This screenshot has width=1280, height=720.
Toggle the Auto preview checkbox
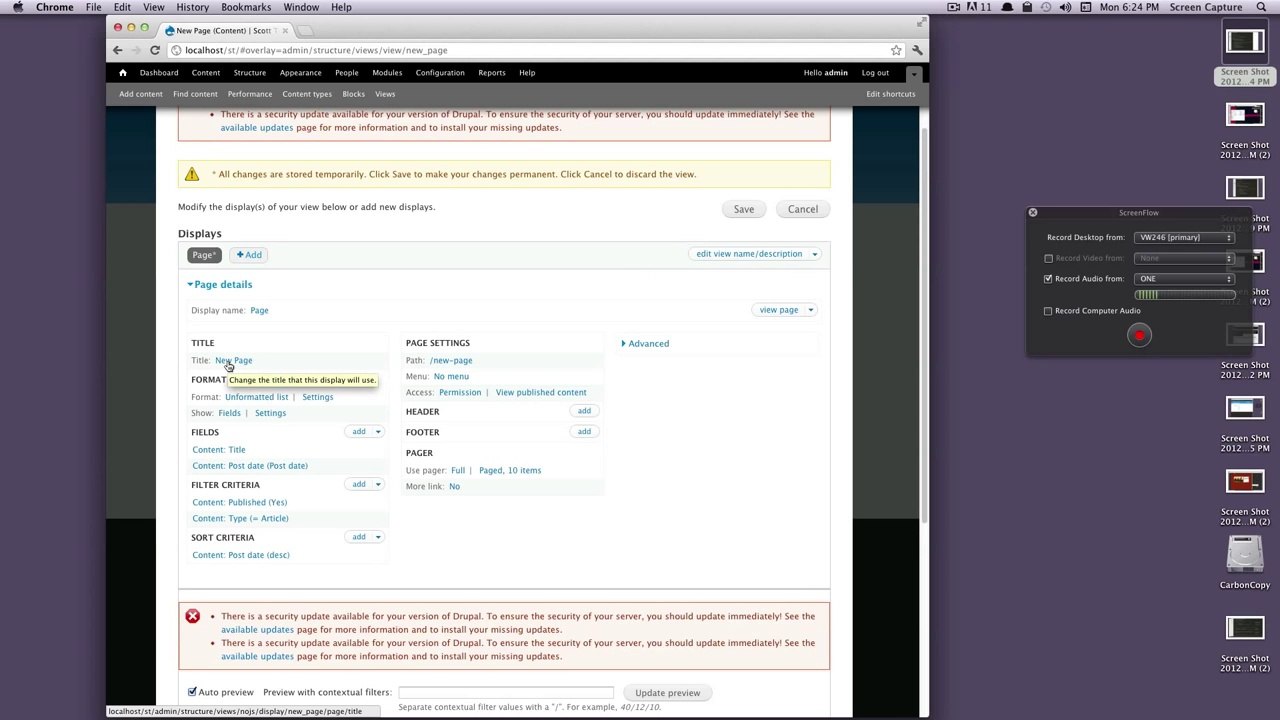pyautogui.click(x=192, y=692)
